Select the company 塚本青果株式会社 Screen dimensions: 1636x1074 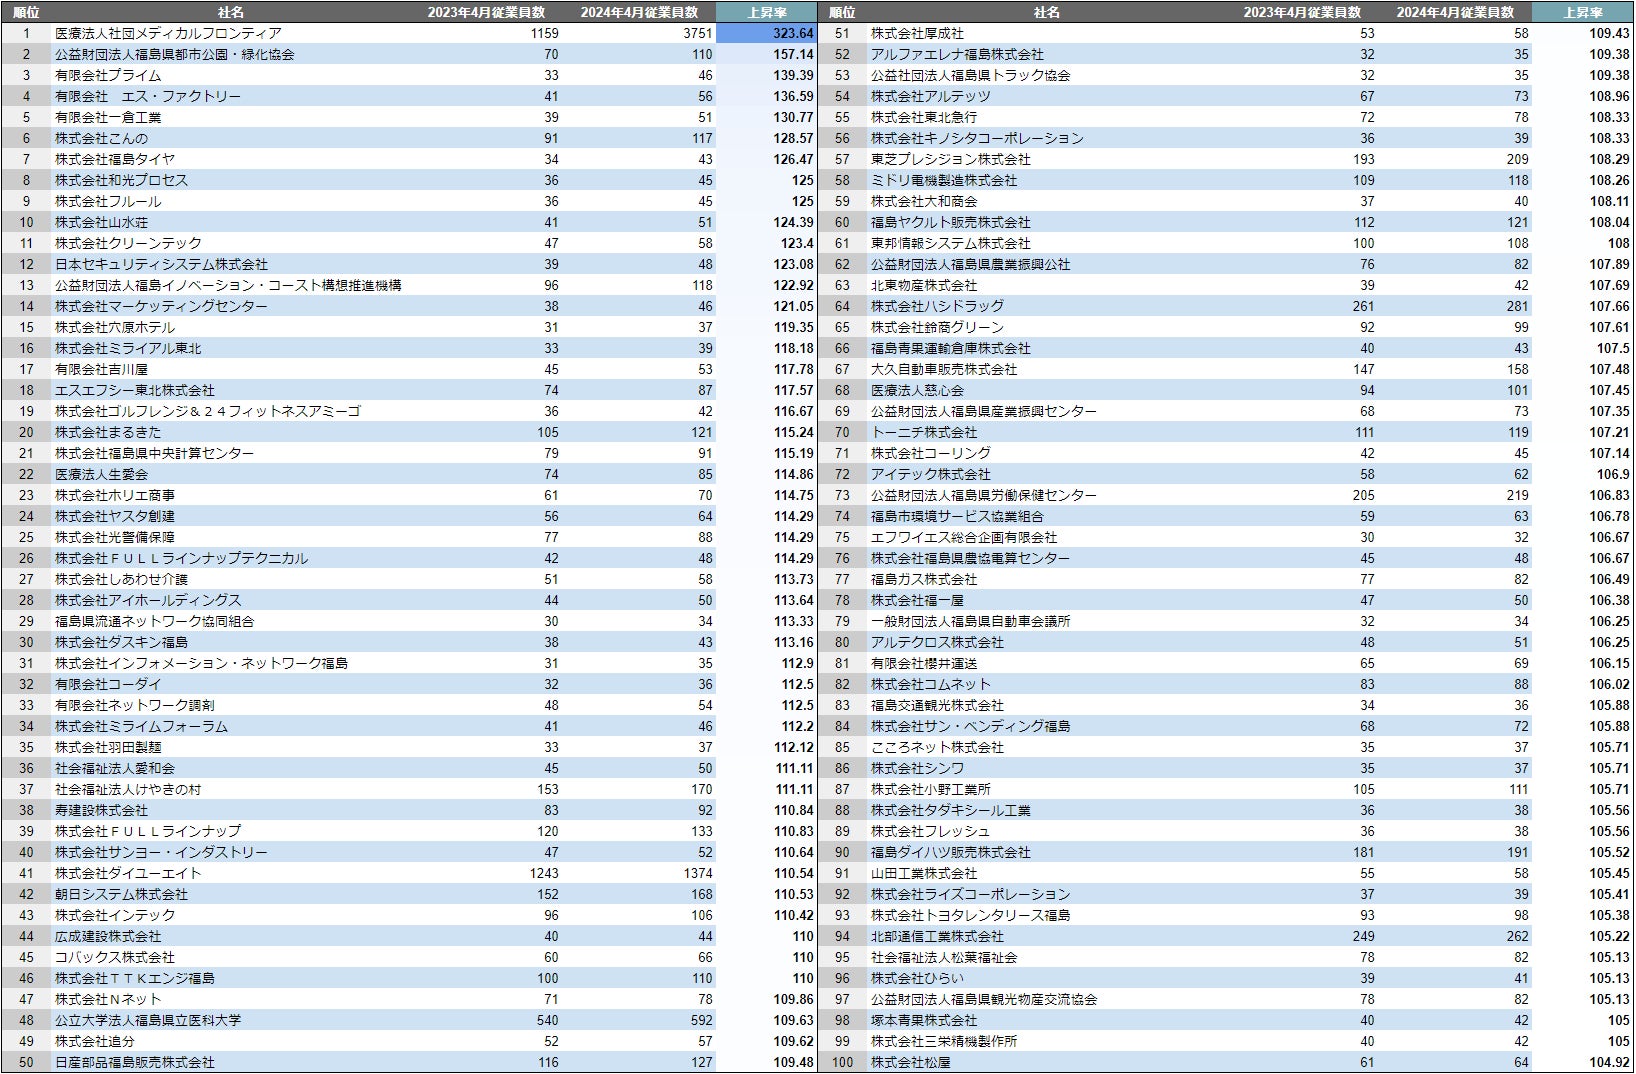coord(924,1020)
